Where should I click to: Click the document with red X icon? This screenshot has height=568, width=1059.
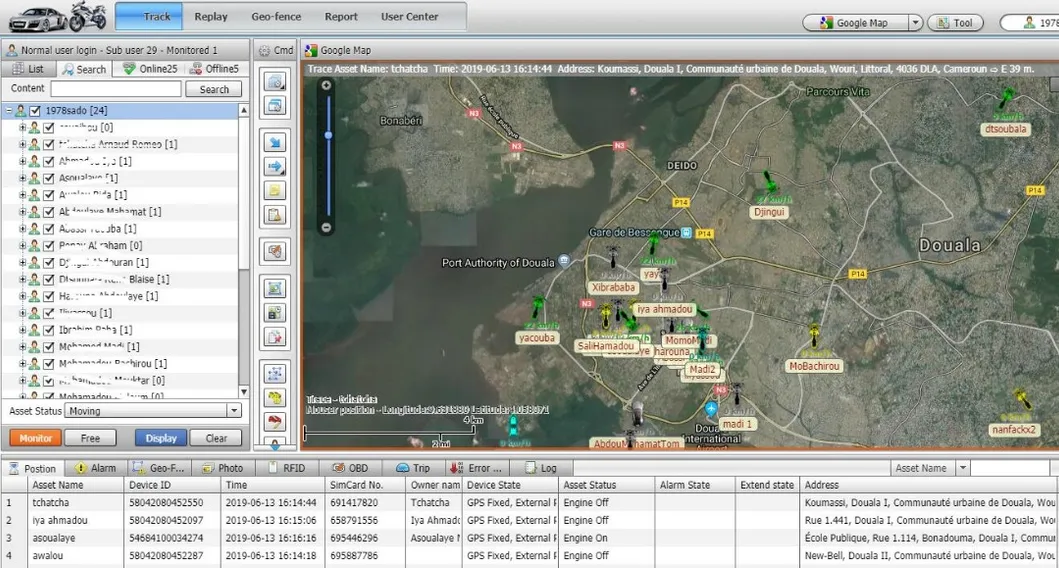(x=275, y=336)
